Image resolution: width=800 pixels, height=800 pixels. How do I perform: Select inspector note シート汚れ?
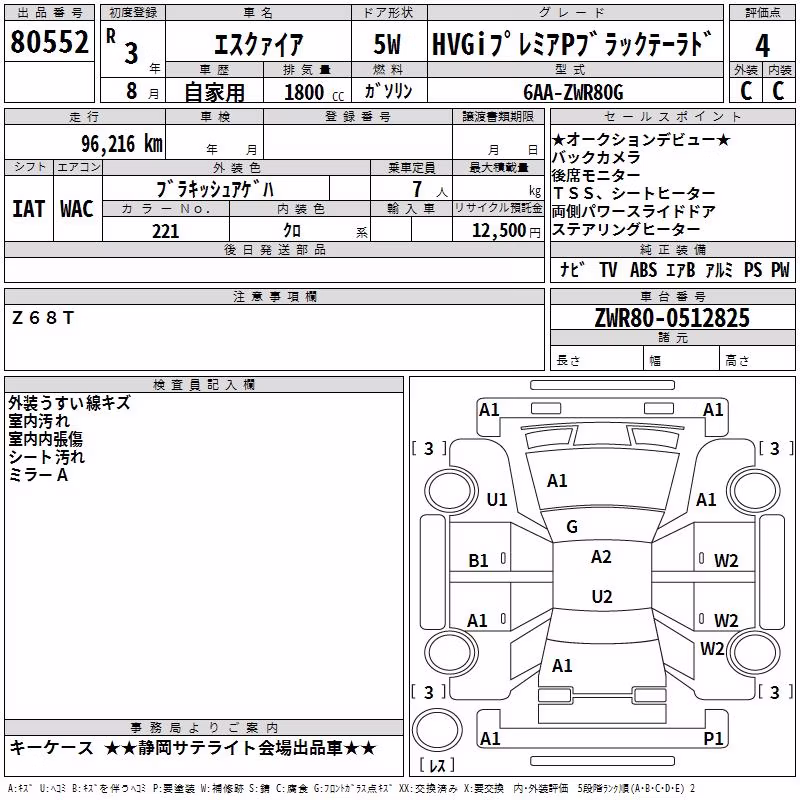pyautogui.click(x=46, y=457)
